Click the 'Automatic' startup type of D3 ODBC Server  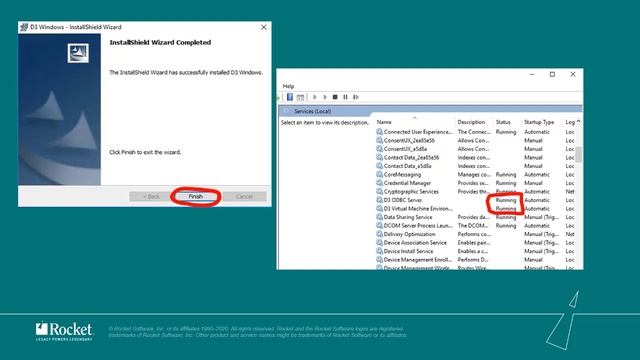pos(537,200)
